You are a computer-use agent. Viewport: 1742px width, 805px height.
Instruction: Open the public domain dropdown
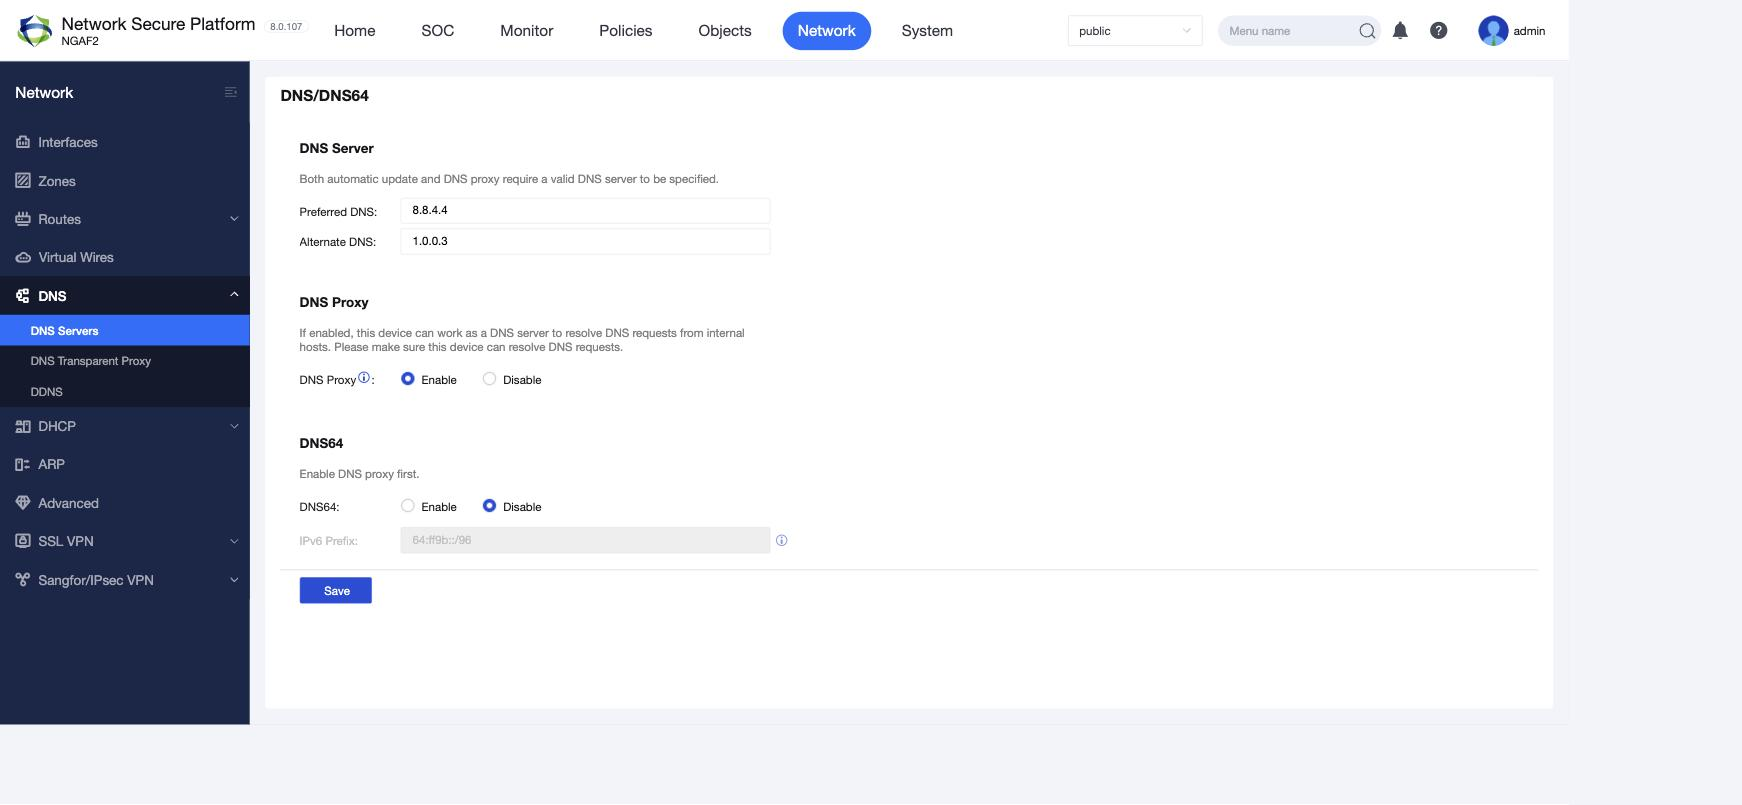[x=1135, y=31]
